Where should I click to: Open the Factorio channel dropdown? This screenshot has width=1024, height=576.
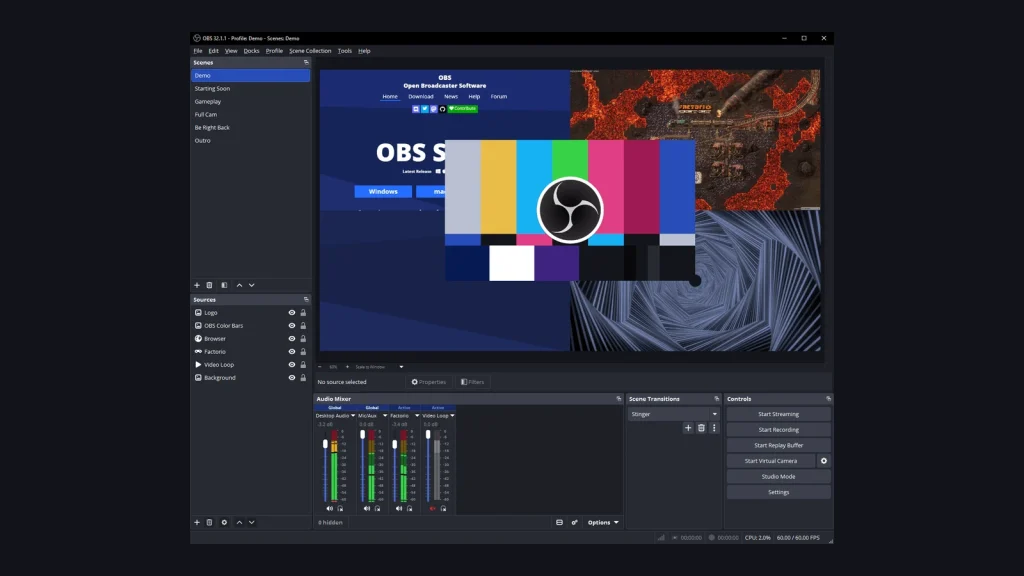coord(417,416)
